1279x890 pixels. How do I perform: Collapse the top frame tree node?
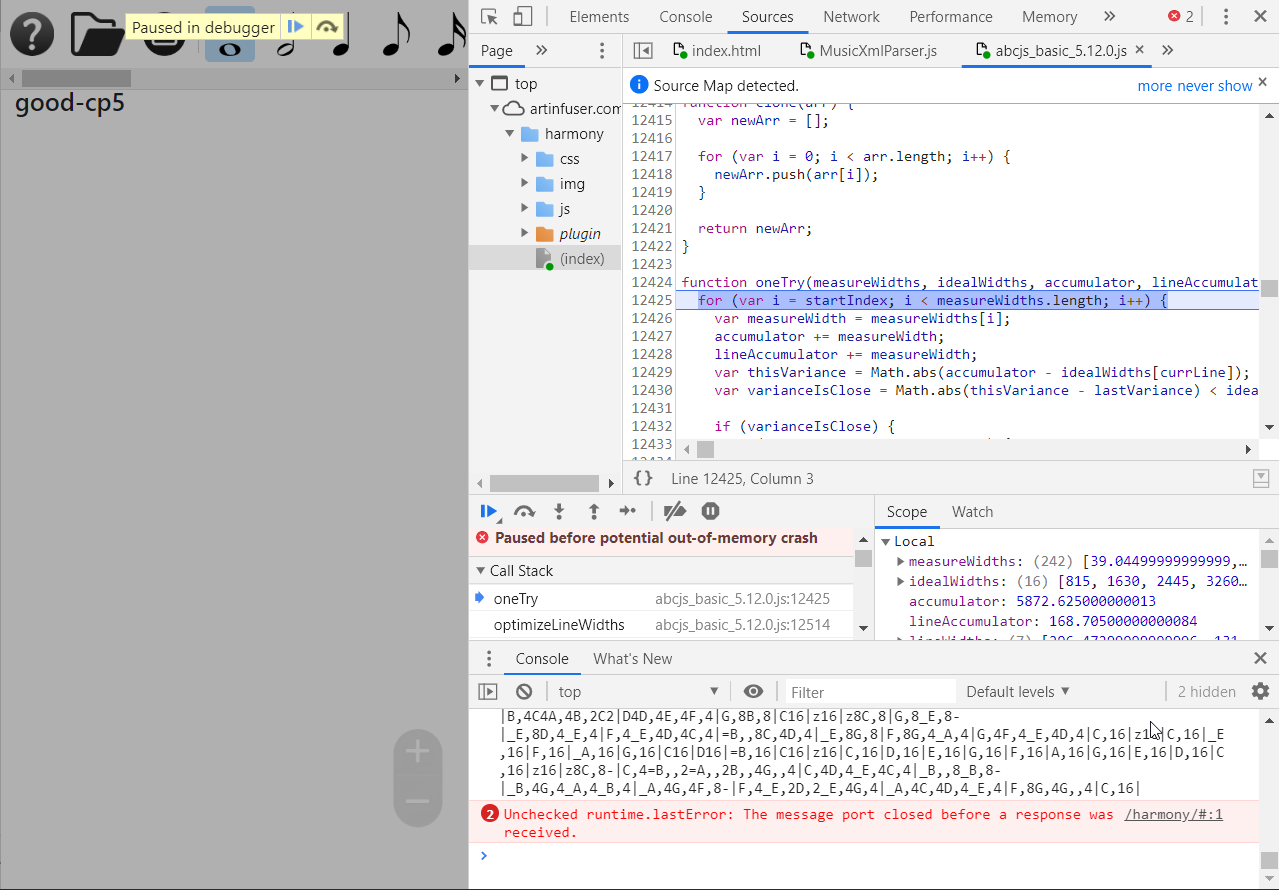(x=480, y=84)
